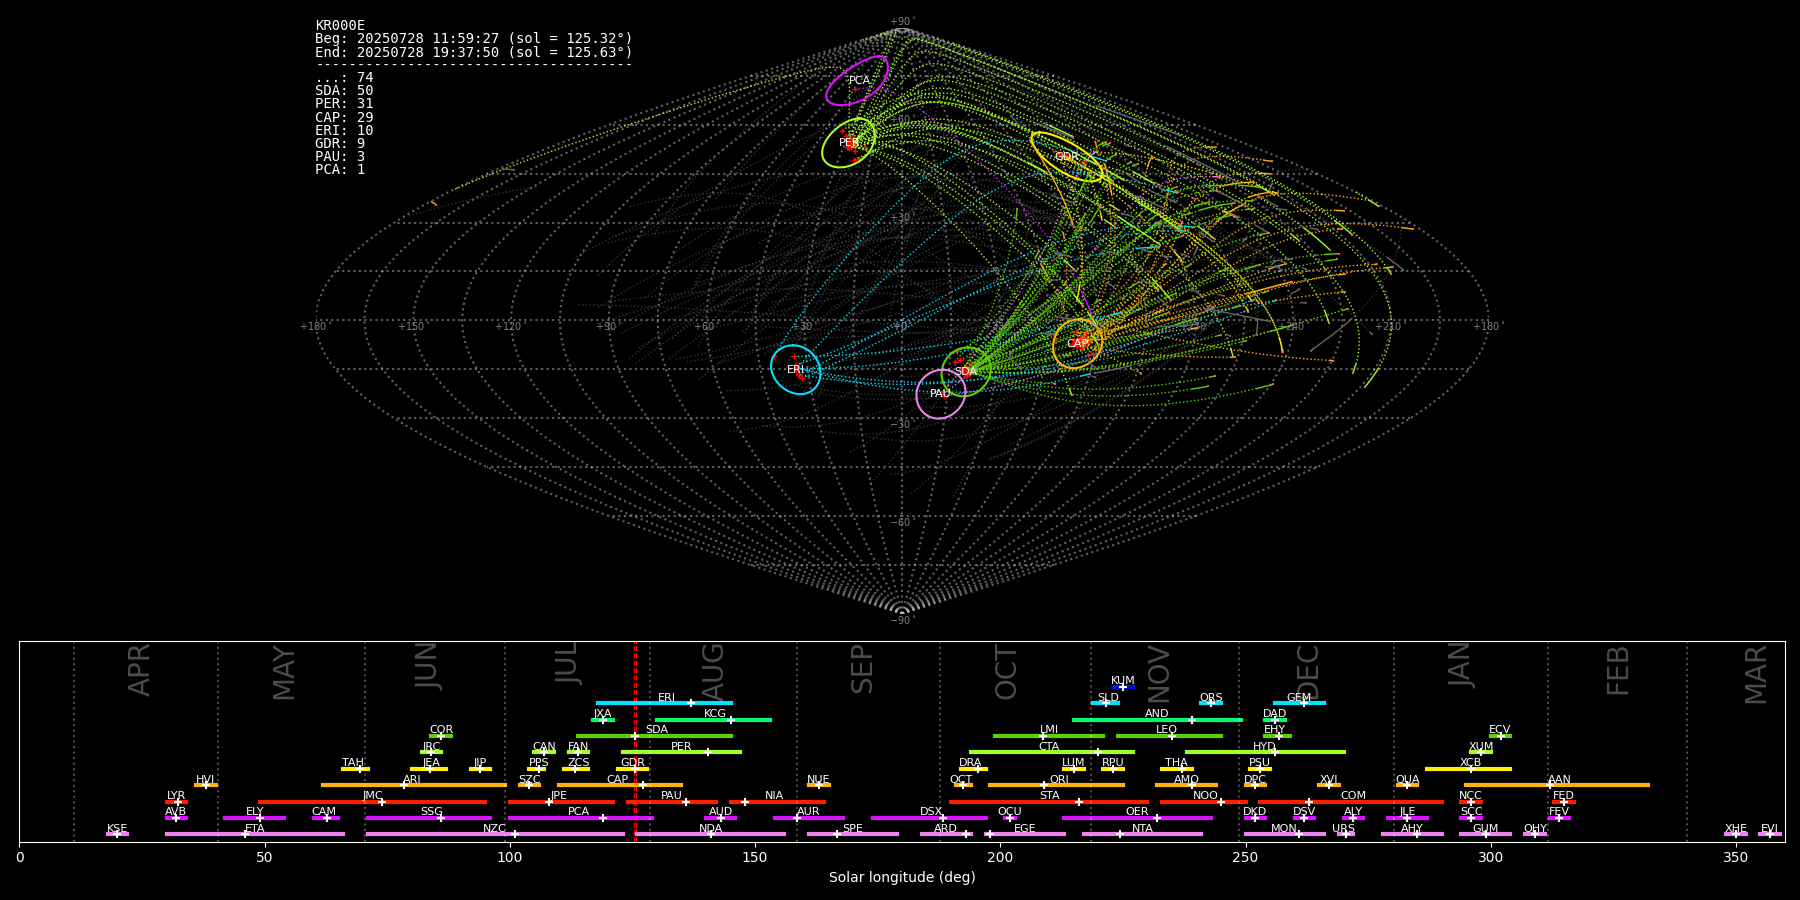This screenshot has width=1800, height=900.
Task: Select the ARI shower bar in timeline
Action: pyautogui.click(x=413, y=785)
